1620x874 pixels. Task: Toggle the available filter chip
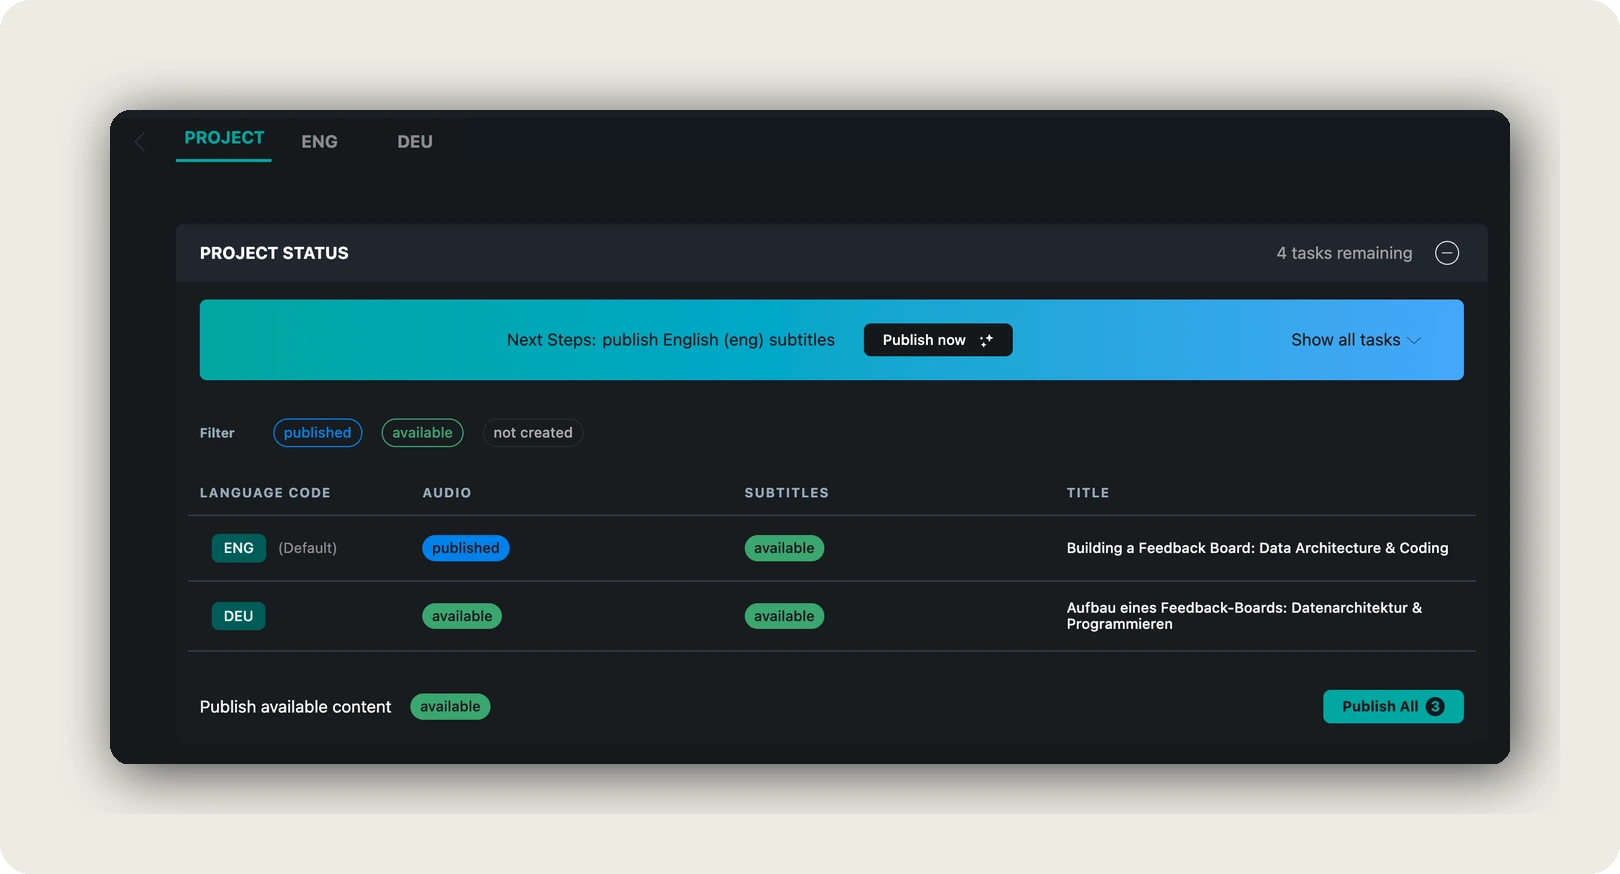pyautogui.click(x=422, y=433)
